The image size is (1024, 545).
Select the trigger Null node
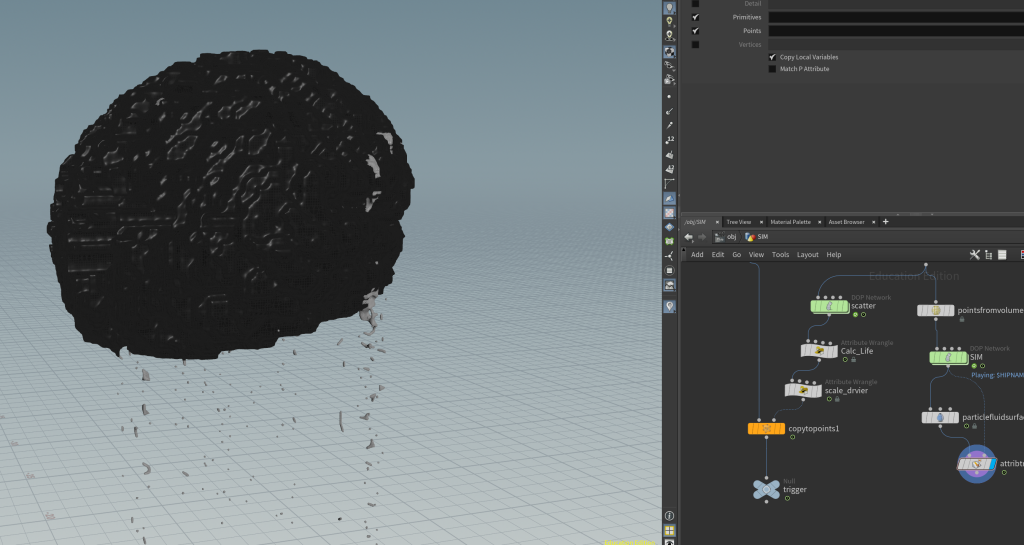point(766,489)
